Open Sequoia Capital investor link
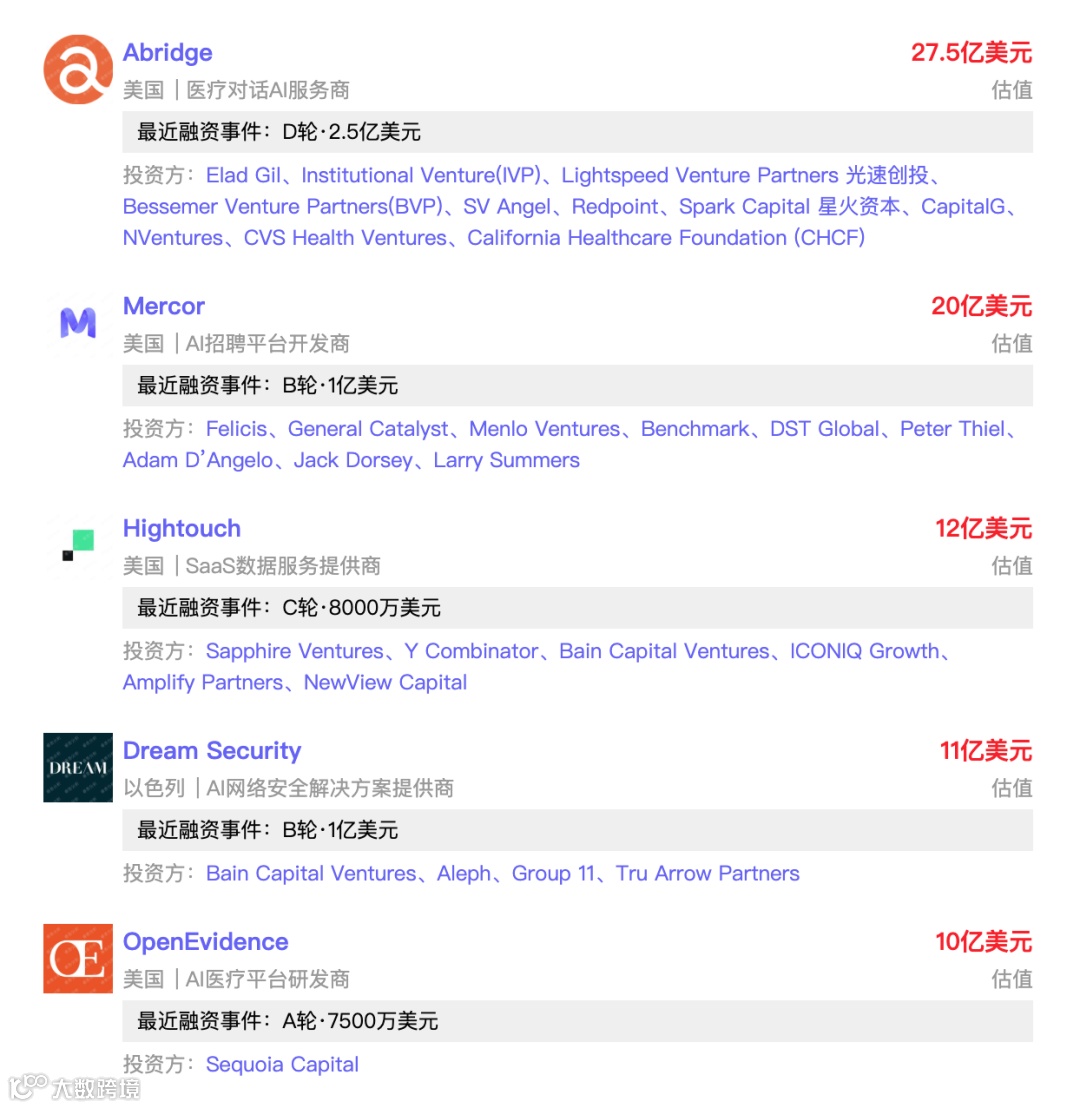The image size is (1080, 1108). pyautogui.click(x=282, y=1065)
